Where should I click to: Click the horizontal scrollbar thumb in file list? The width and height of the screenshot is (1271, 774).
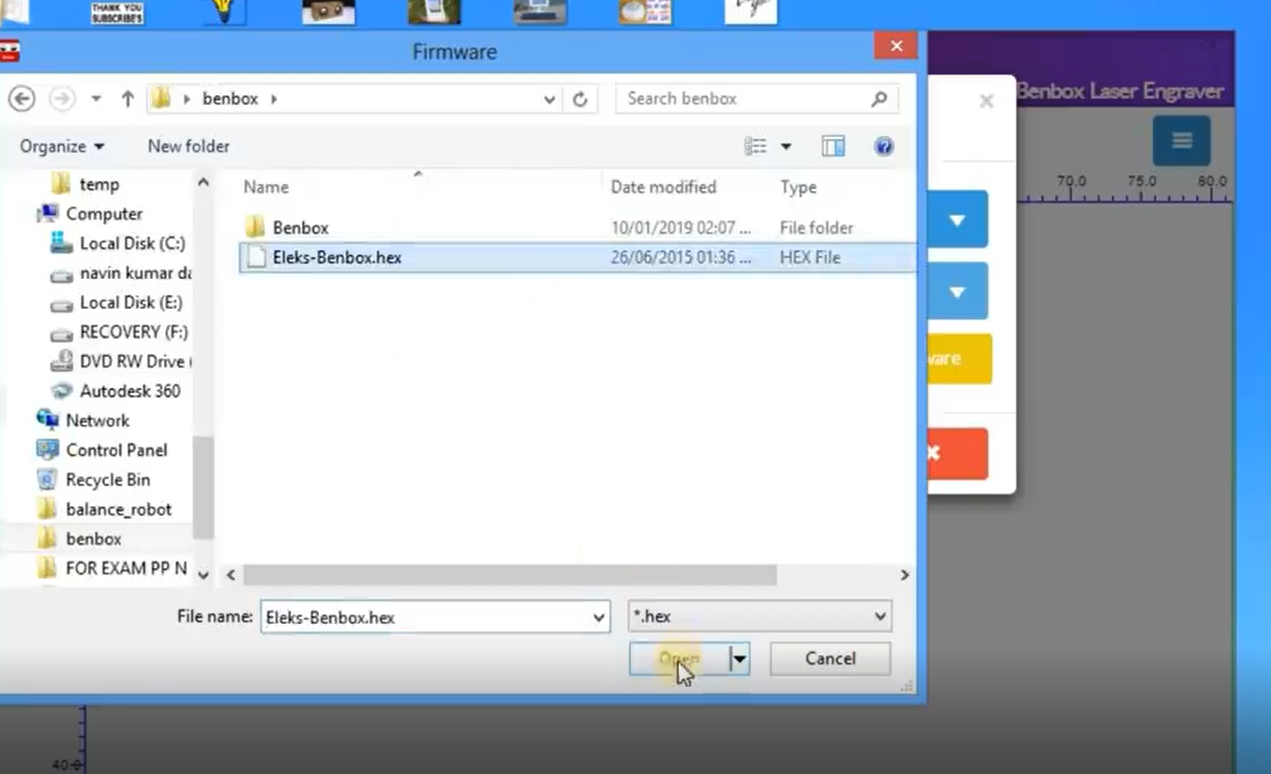pyautogui.click(x=510, y=575)
